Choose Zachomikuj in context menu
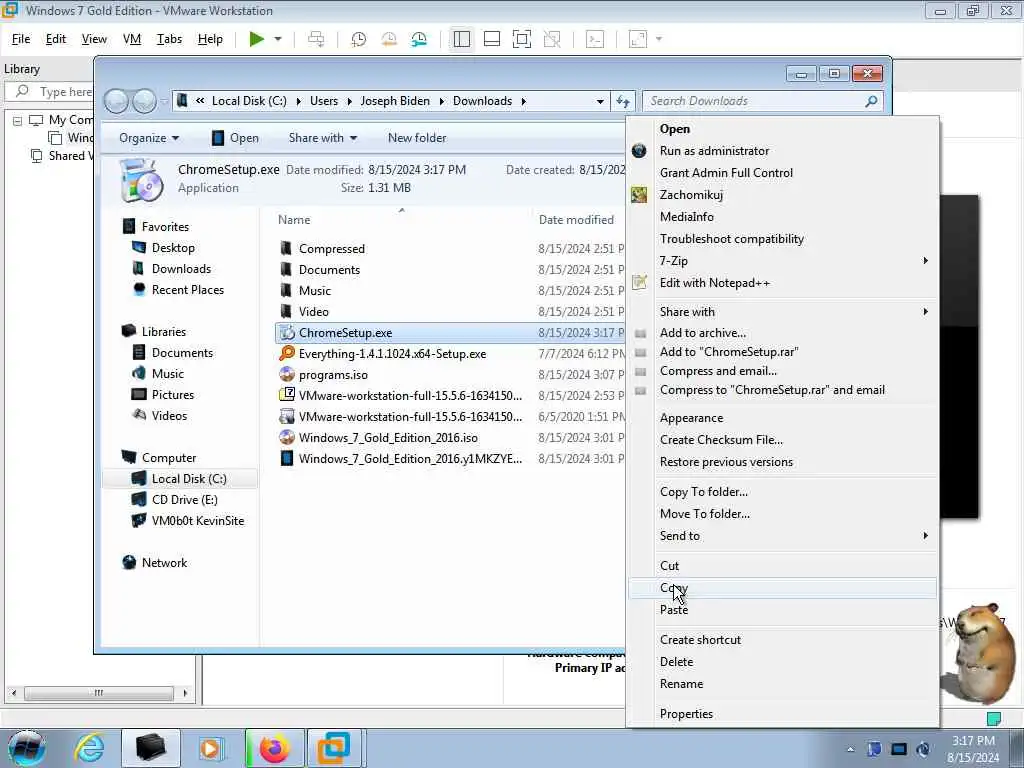Viewport: 1024px width, 768px height. pos(691,195)
